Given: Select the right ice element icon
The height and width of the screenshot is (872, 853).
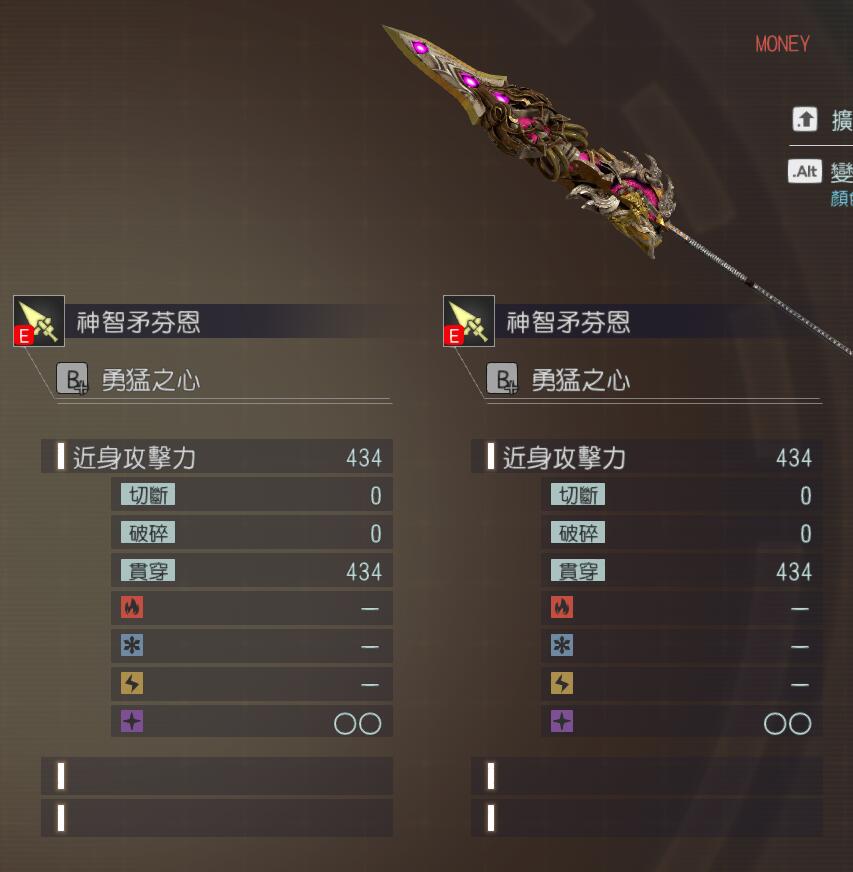Looking at the screenshot, I should (562, 645).
